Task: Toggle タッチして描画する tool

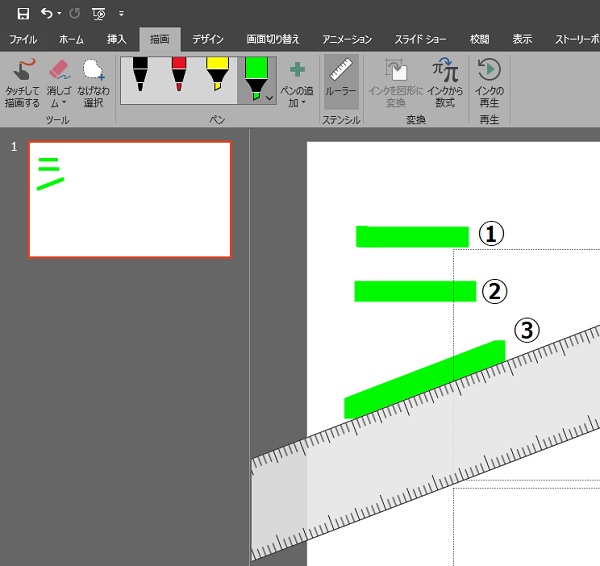Action: [22, 83]
